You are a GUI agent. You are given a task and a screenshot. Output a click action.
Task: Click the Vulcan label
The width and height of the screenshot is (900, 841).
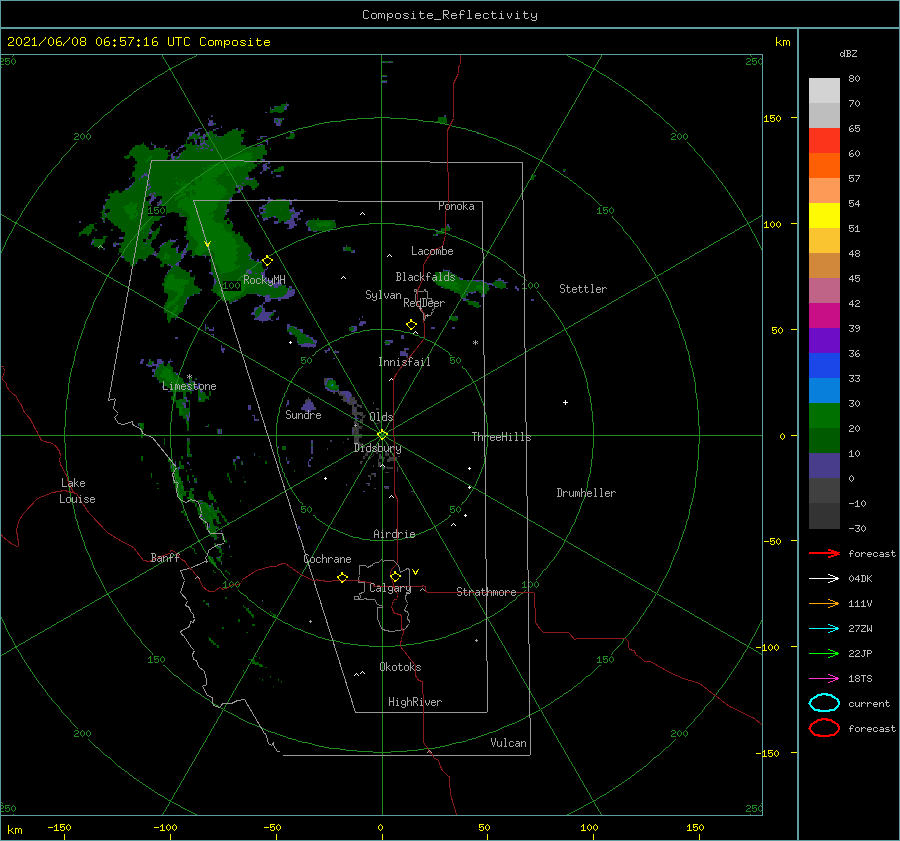508,743
